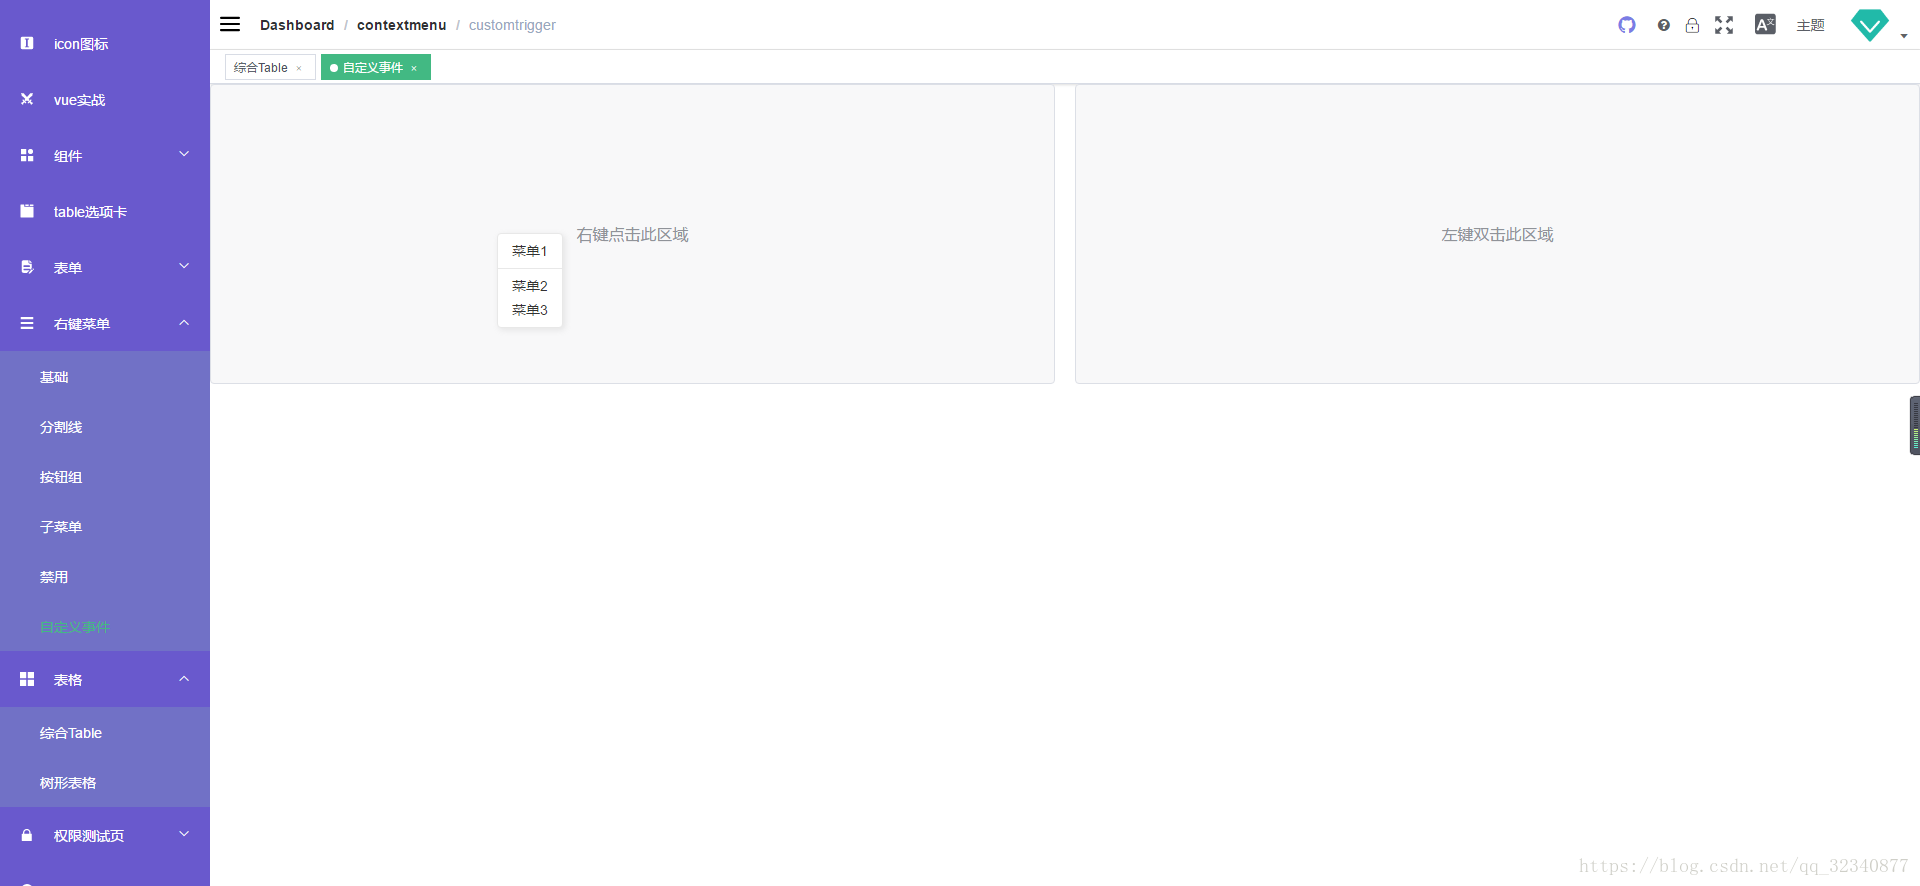The image size is (1920, 886).
Task: Expand the 组件 submenu chevron
Action: tap(184, 154)
